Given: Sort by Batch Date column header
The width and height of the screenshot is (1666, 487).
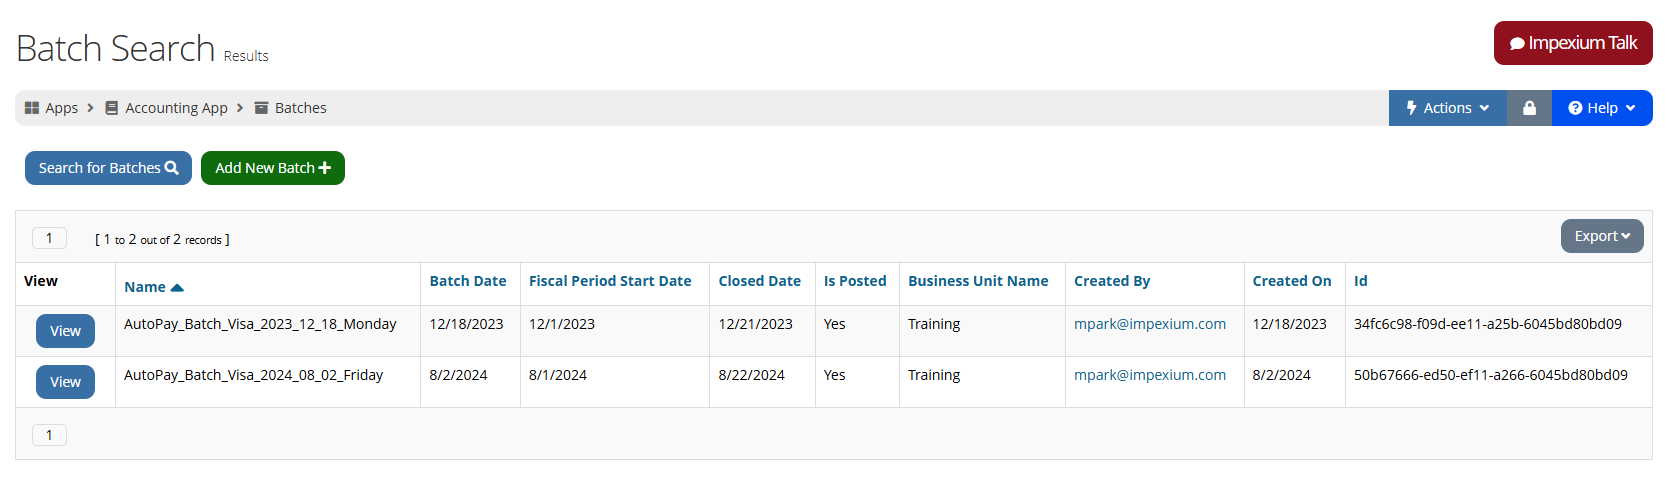Looking at the screenshot, I should pyautogui.click(x=468, y=281).
